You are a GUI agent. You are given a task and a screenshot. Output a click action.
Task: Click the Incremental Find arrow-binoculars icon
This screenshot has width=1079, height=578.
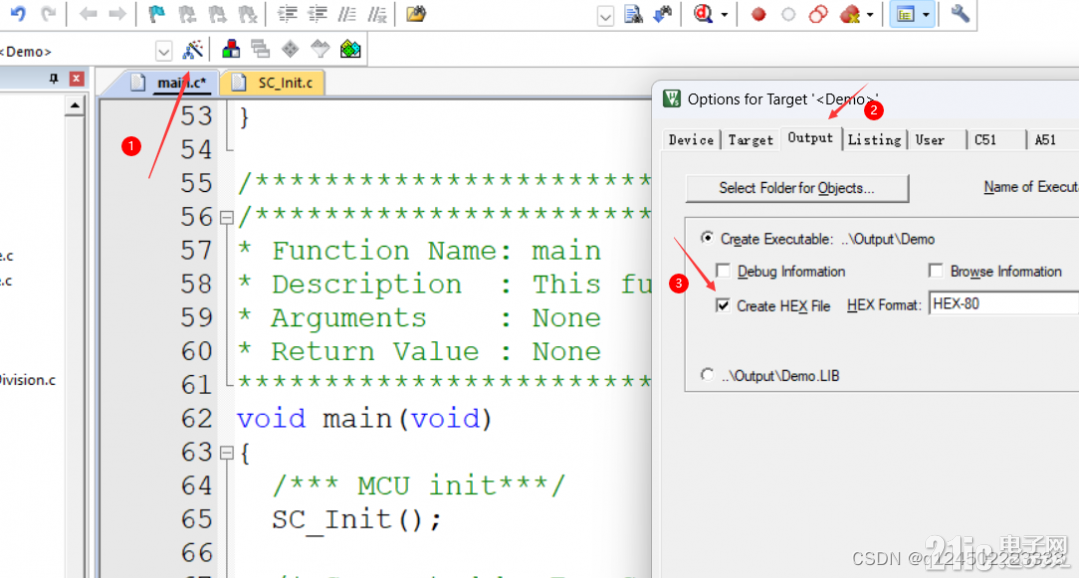663,14
